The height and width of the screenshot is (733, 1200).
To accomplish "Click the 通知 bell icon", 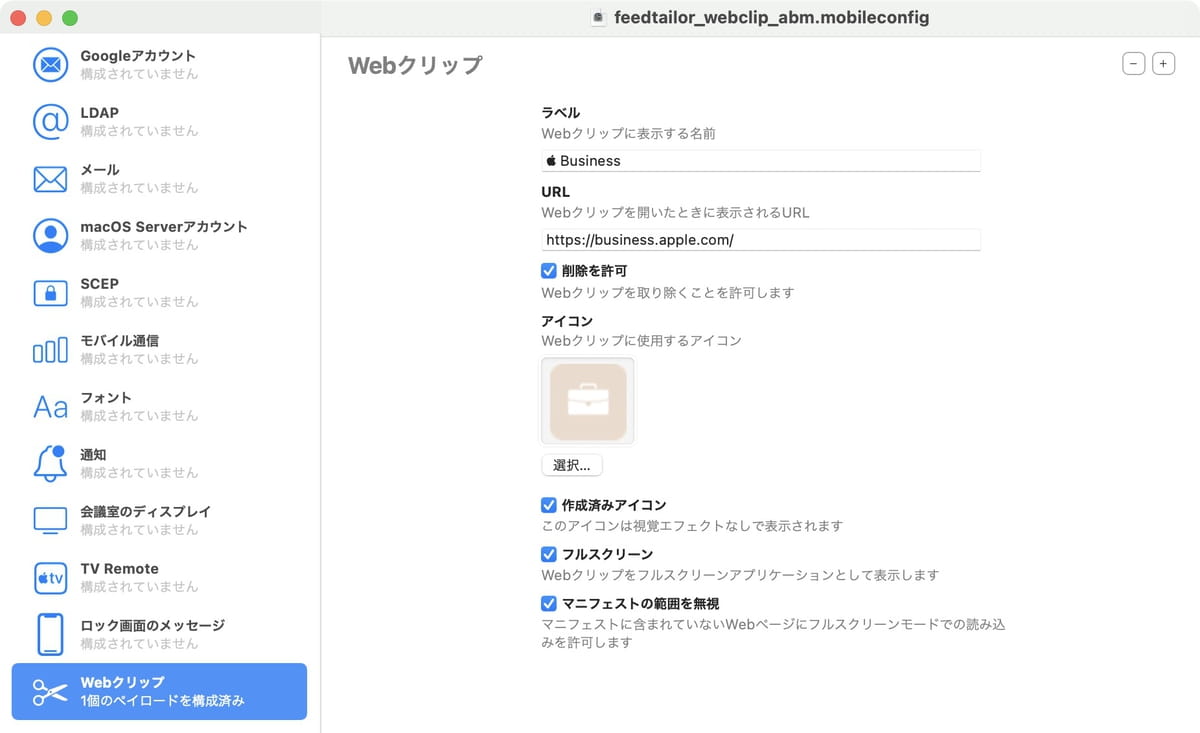I will (50, 464).
